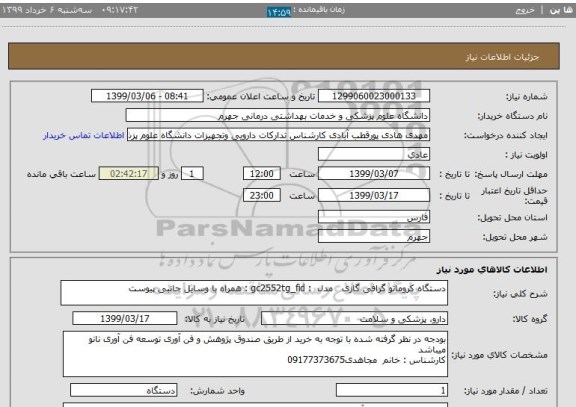Click the clock text ۰۹:۱۷:۴۲
Viewport: 576px width, 407px height.
(x=119, y=10)
